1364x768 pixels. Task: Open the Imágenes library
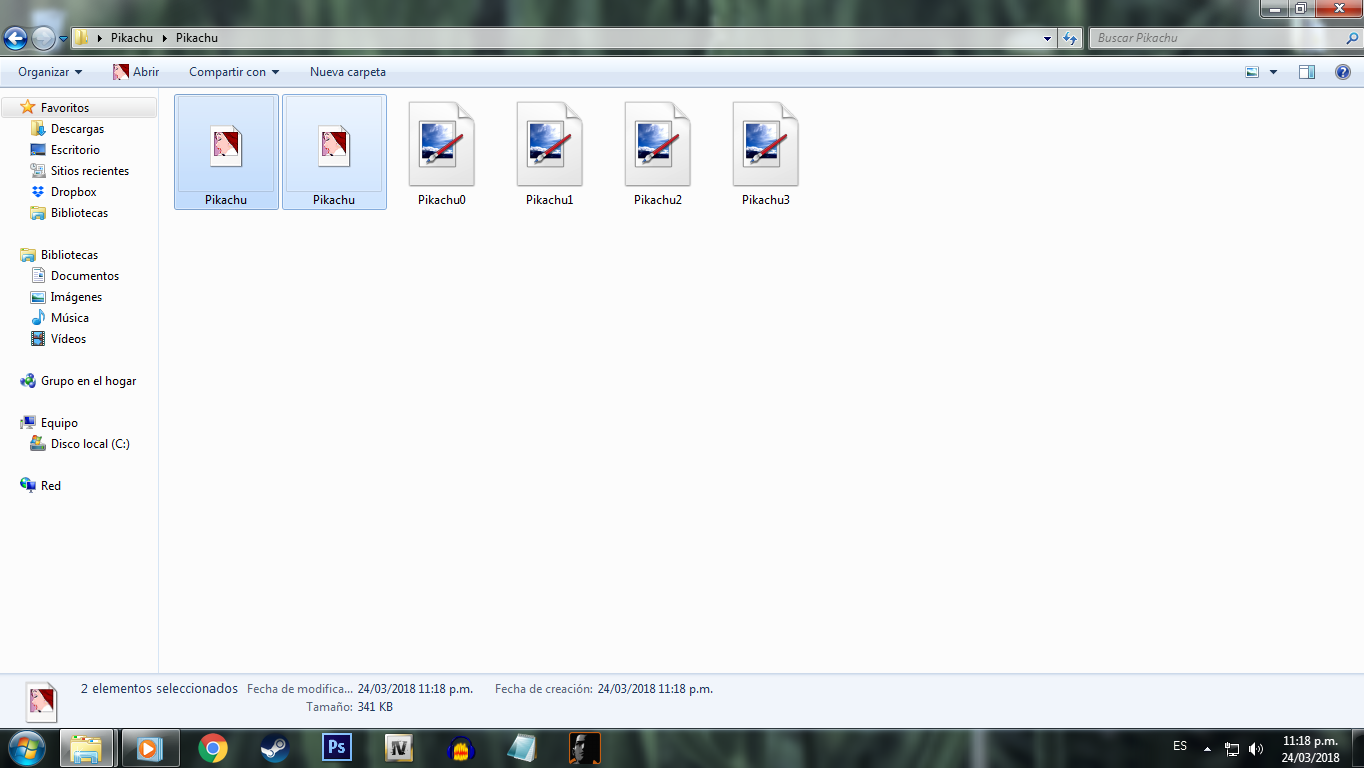point(76,297)
